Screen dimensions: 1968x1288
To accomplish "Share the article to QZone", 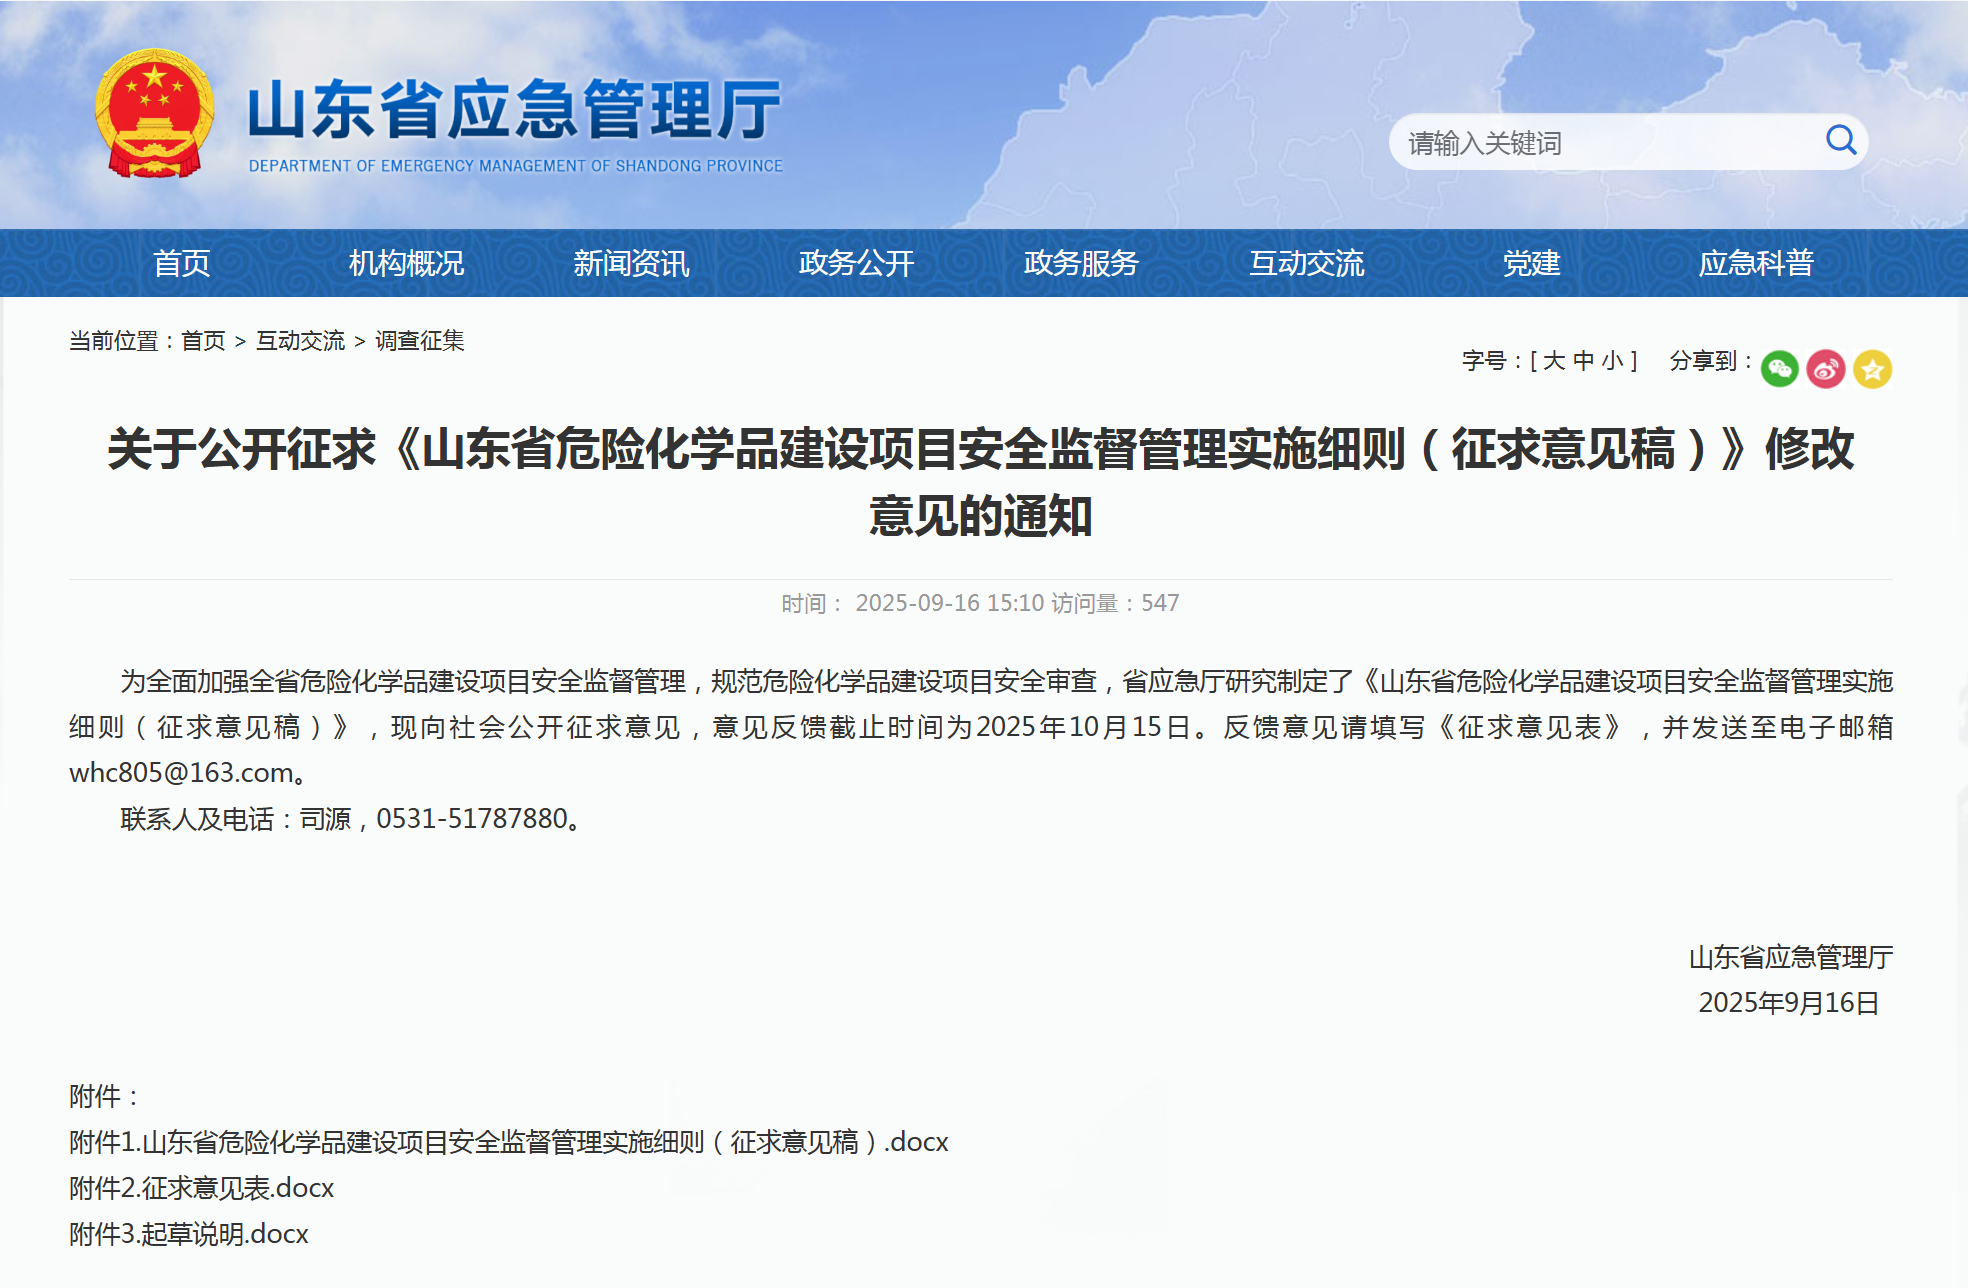I will (1873, 368).
